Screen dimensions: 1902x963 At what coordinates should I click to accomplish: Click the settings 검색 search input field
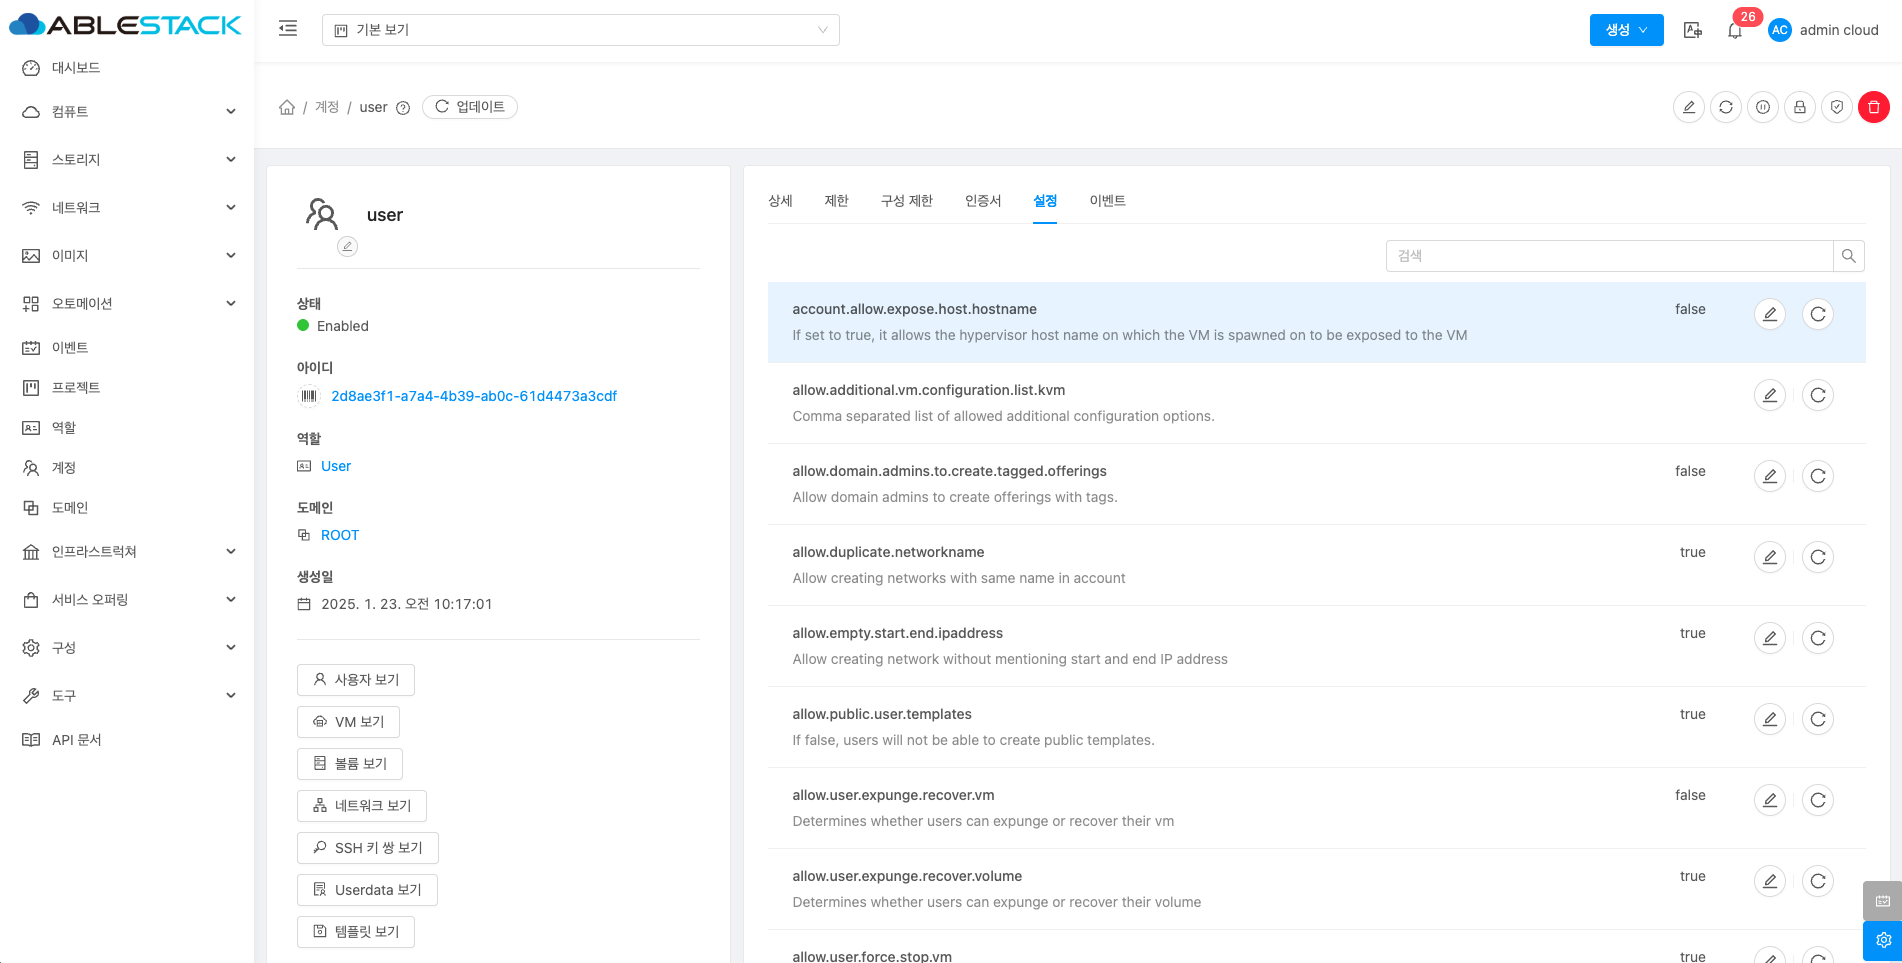click(x=1608, y=256)
